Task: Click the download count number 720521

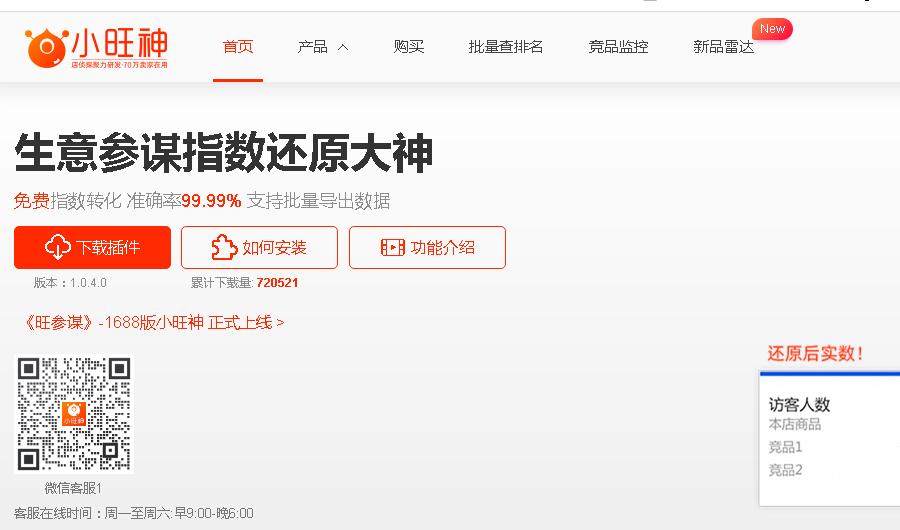Action: (277, 283)
